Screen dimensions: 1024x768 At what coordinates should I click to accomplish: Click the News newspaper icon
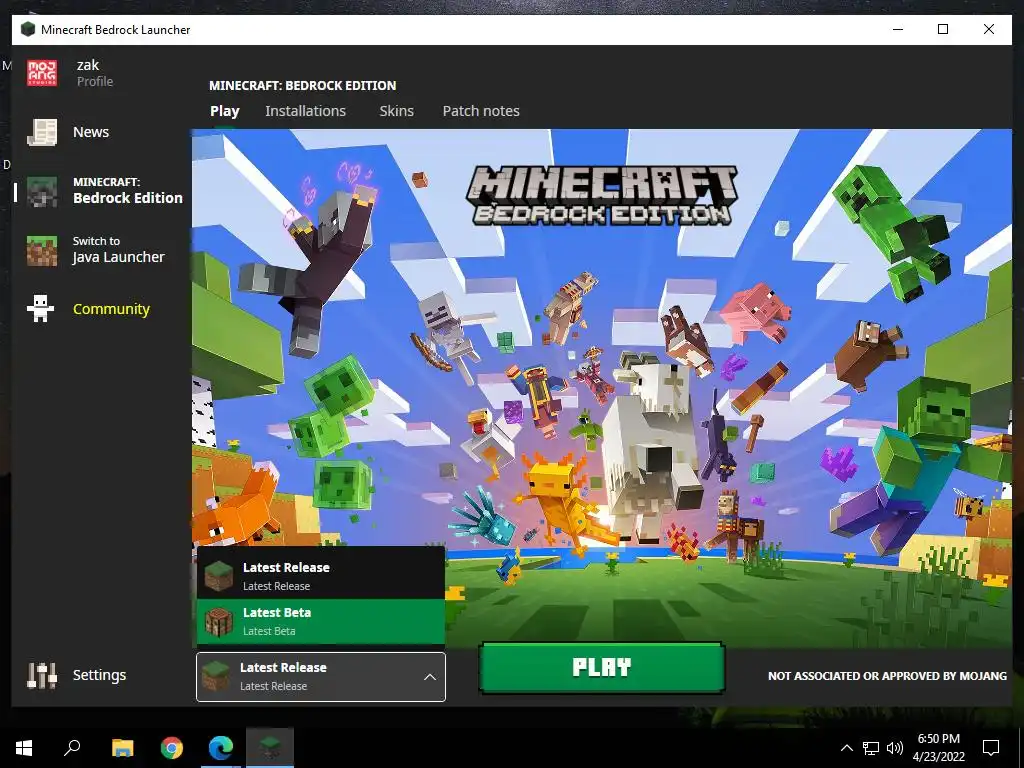click(x=42, y=133)
